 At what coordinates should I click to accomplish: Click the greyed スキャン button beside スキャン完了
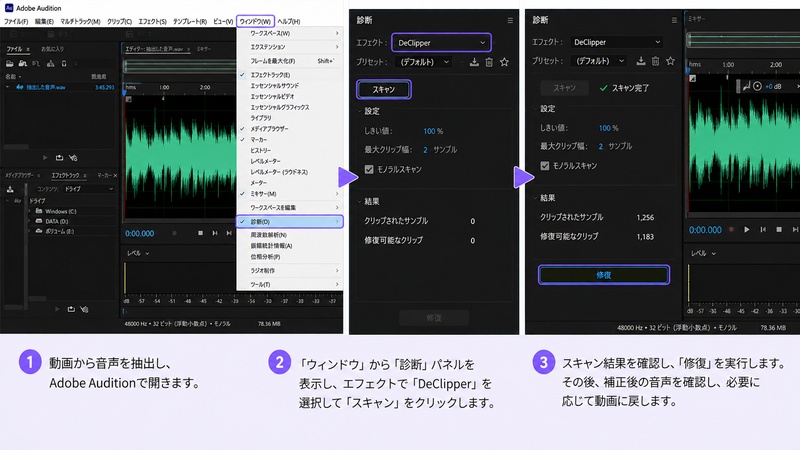(x=564, y=88)
